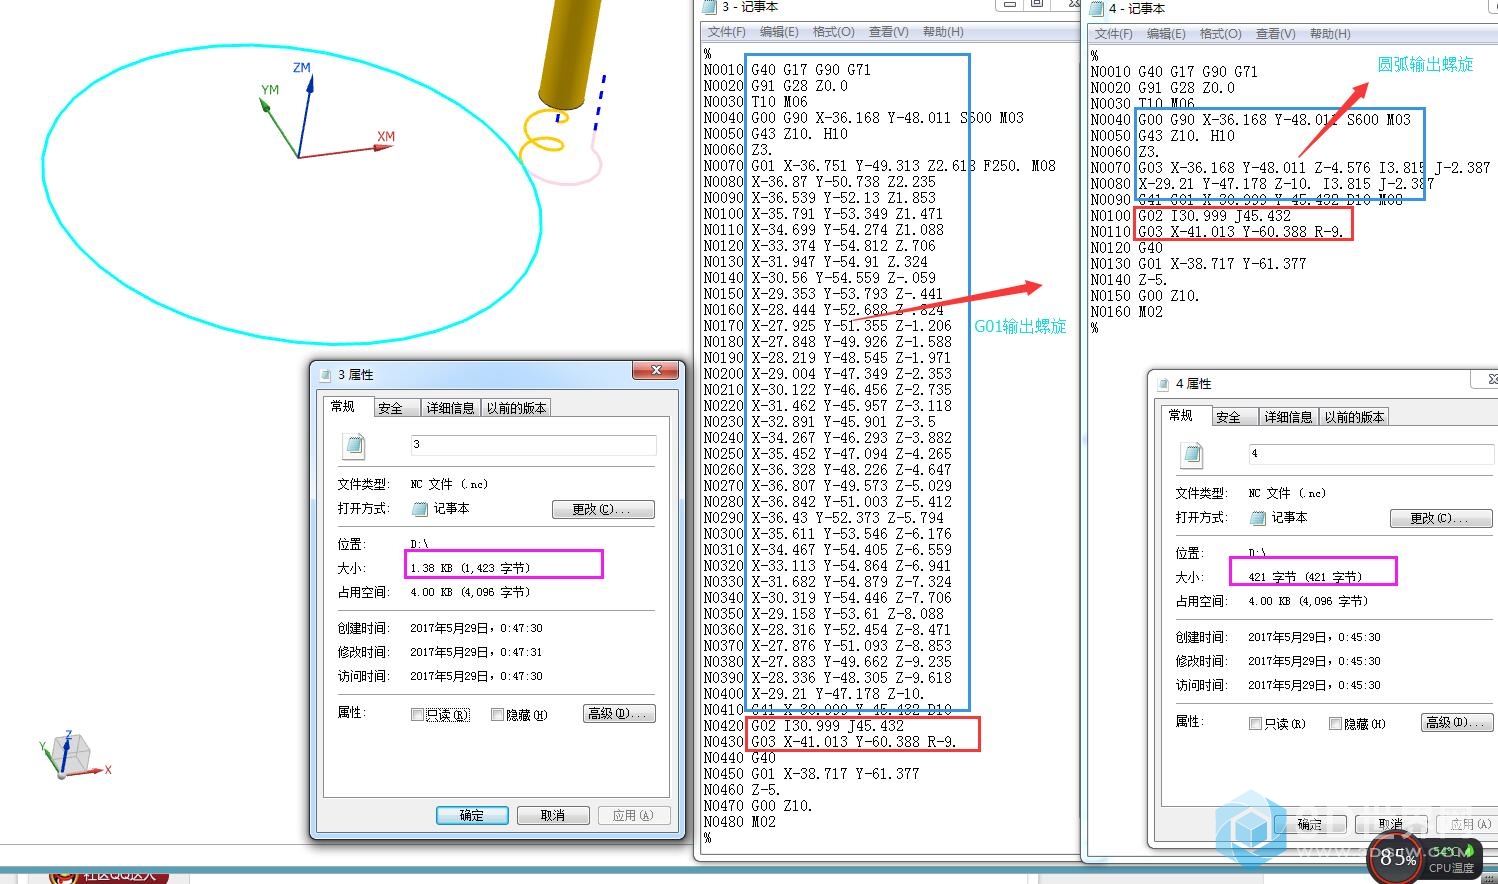Open 帮助(H) menu in notepad window 4
This screenshot has height=884, width=1498.
(x=1330, y=34)
